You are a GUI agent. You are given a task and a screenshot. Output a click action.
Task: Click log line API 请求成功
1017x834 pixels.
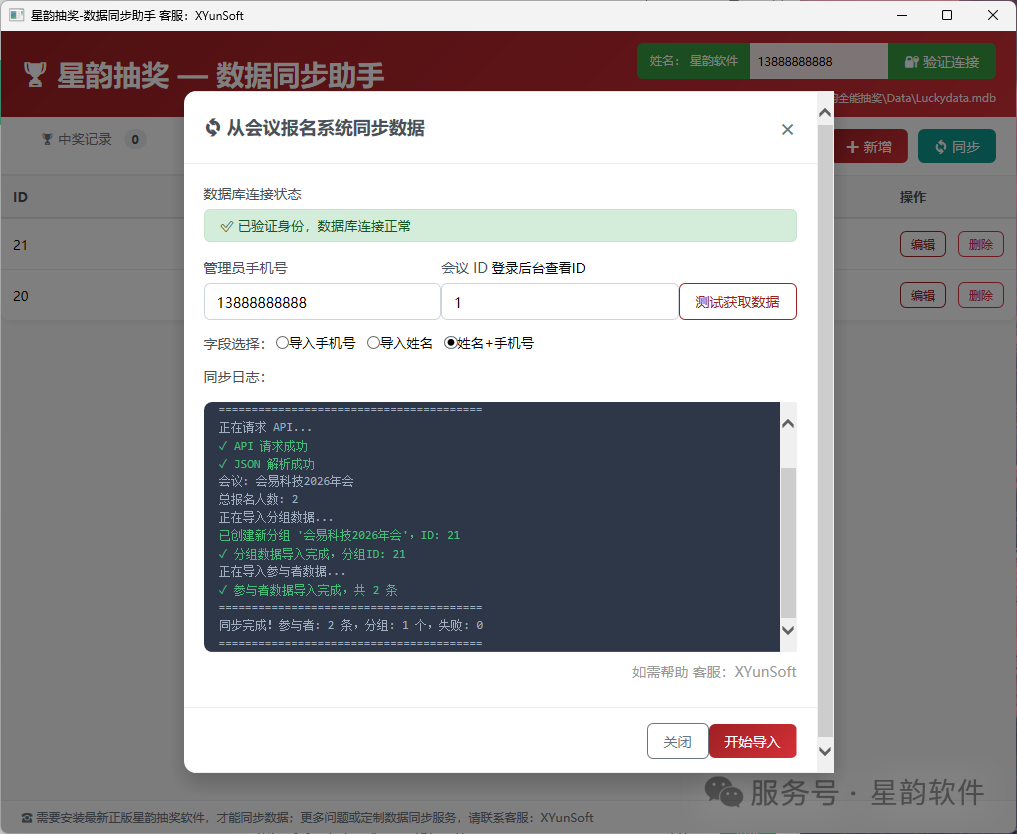(263, 446)
